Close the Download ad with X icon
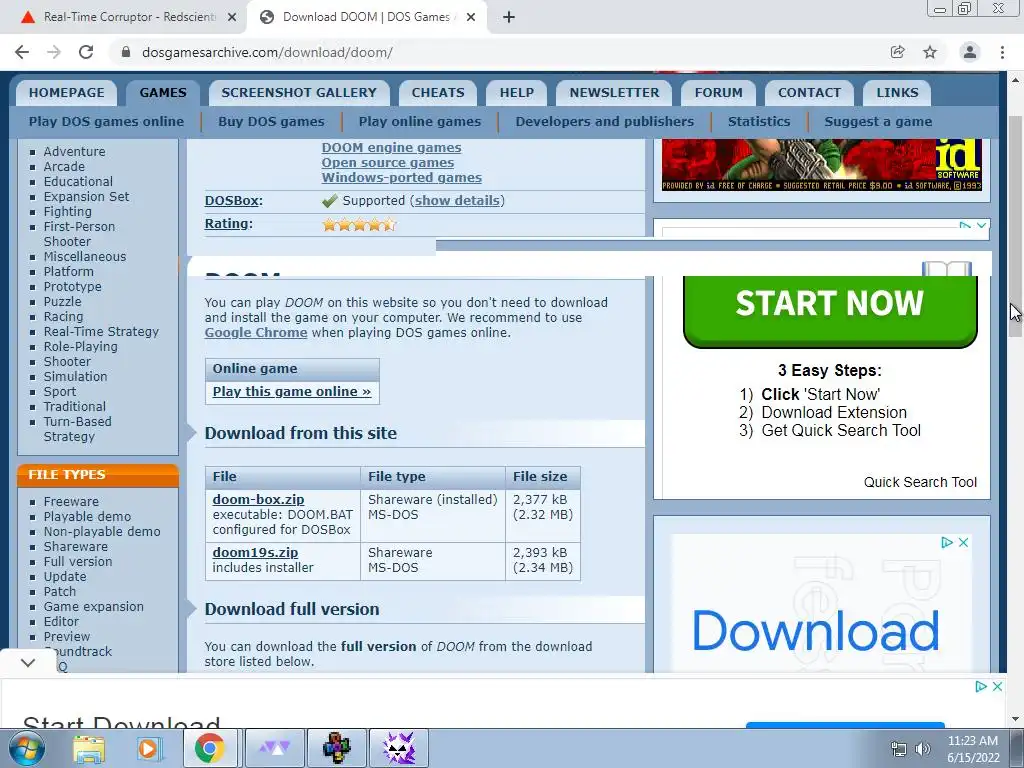The height and width of the screenshot is (768, 1024). pos(963,543)
